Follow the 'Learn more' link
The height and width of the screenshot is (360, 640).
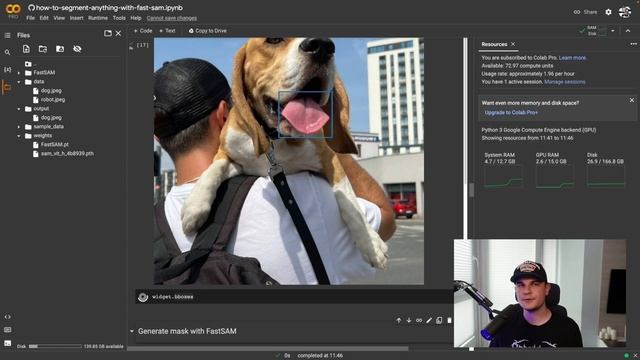(572, 58)
